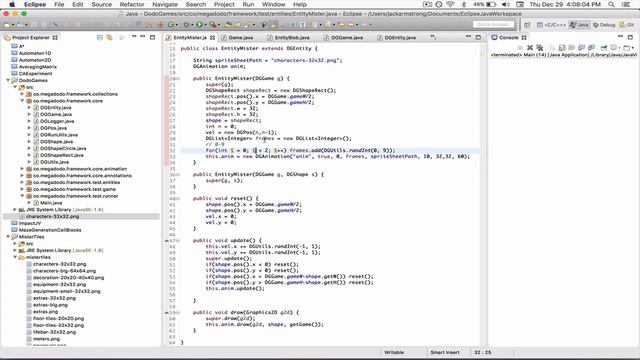Click the Open Perspective icon
Image resolution: width=640 pixels, height=360 pixels.
[x=527, y=25]
